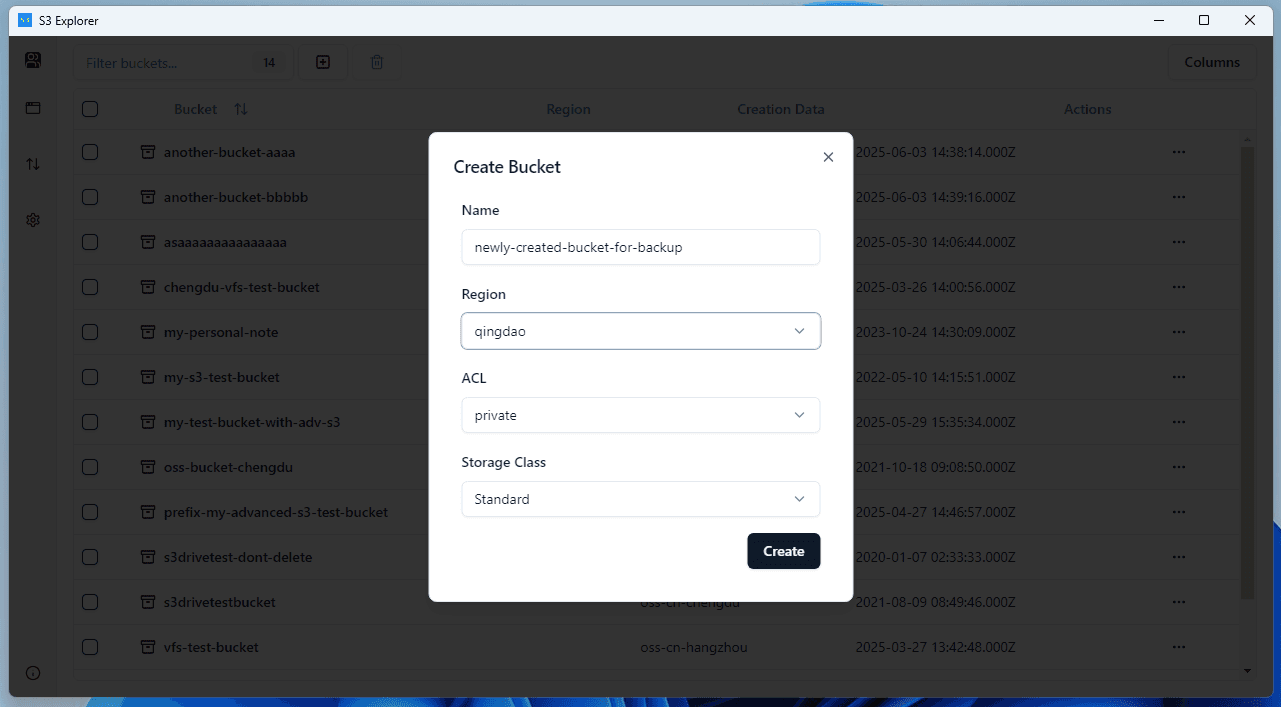This screenshot has height=707, width=1281.
Task: Open the settings gear in the sidebar
Action: [32, 220]
